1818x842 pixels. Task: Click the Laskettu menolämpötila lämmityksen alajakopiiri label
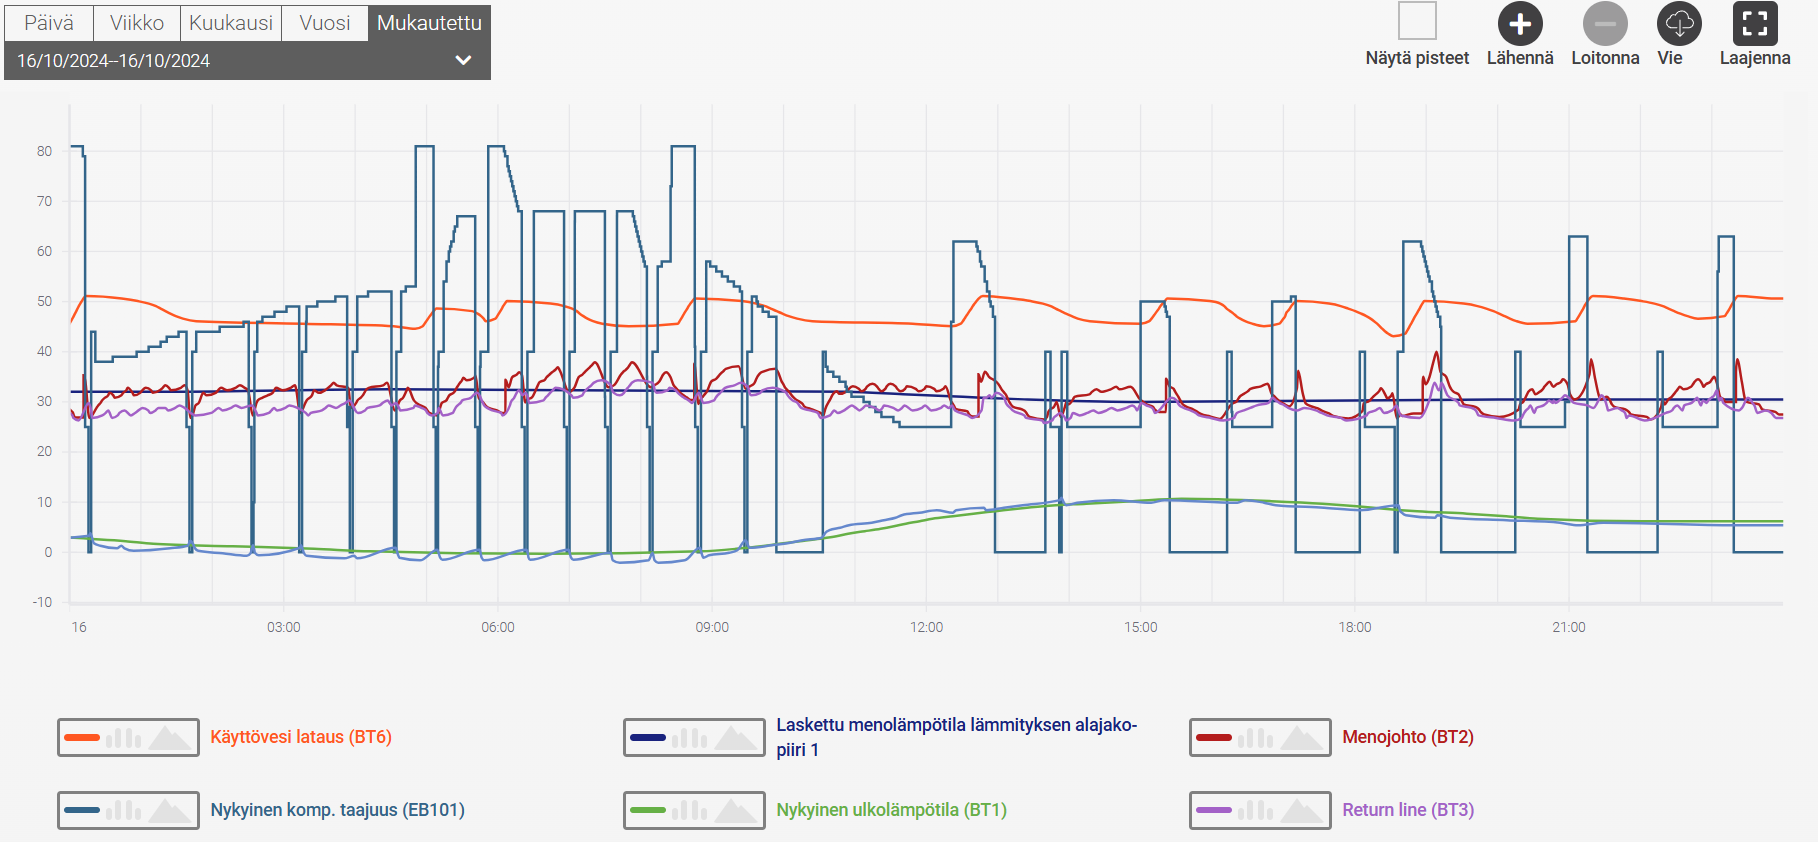[957, 737]
